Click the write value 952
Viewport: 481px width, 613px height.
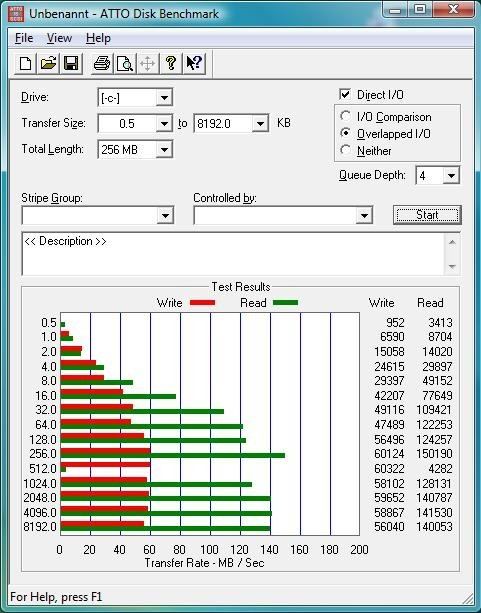coord(395,323)
